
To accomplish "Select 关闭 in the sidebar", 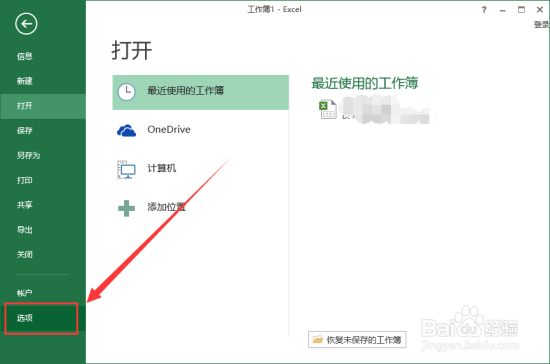I will click(25, 255).
